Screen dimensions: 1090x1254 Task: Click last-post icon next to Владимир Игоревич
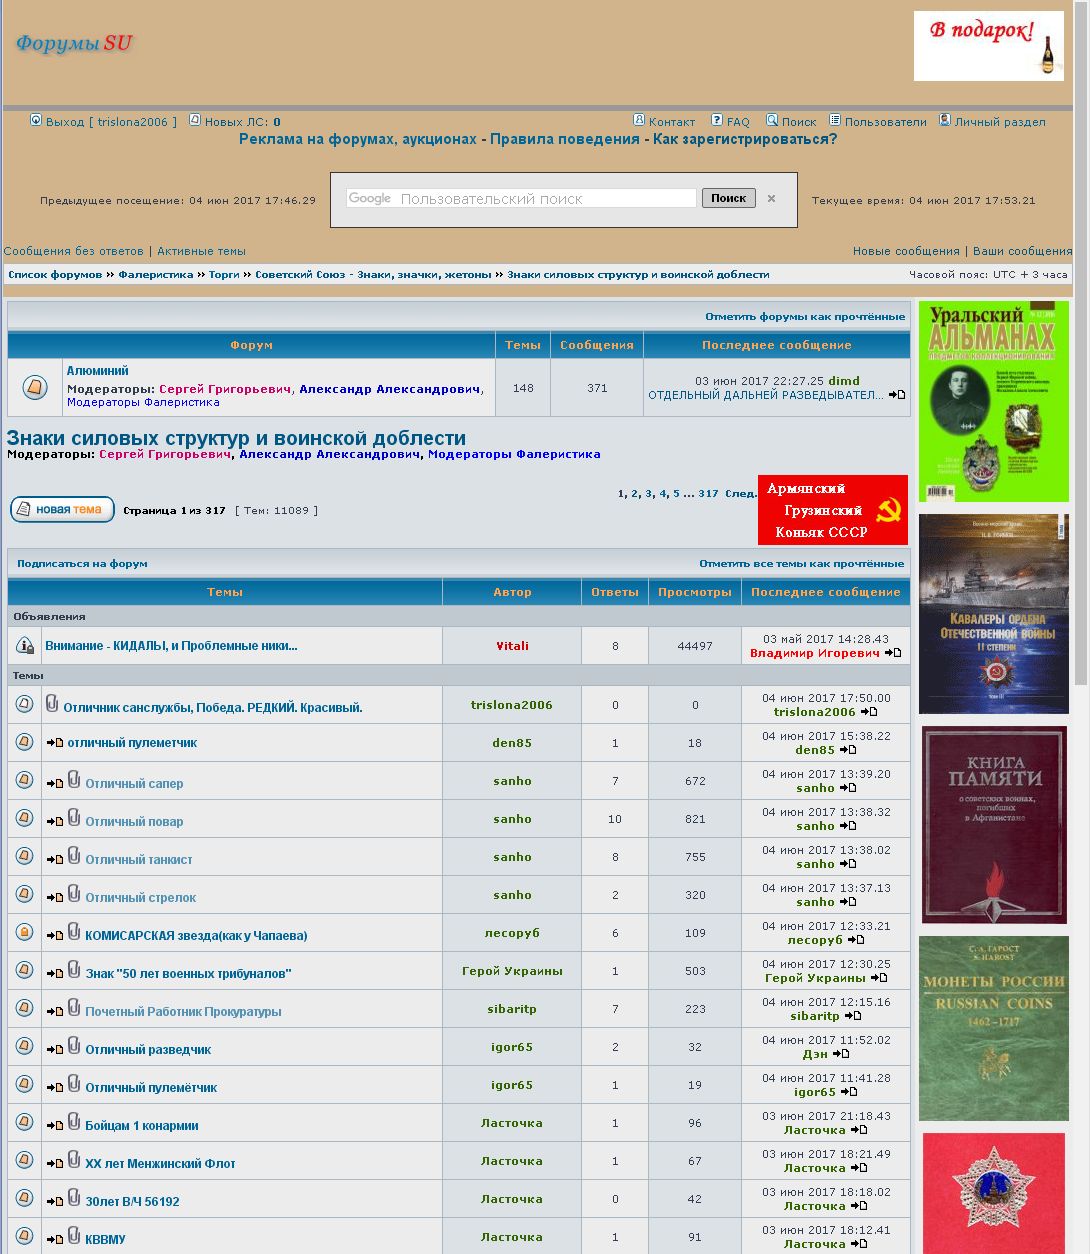pos(893,653)
